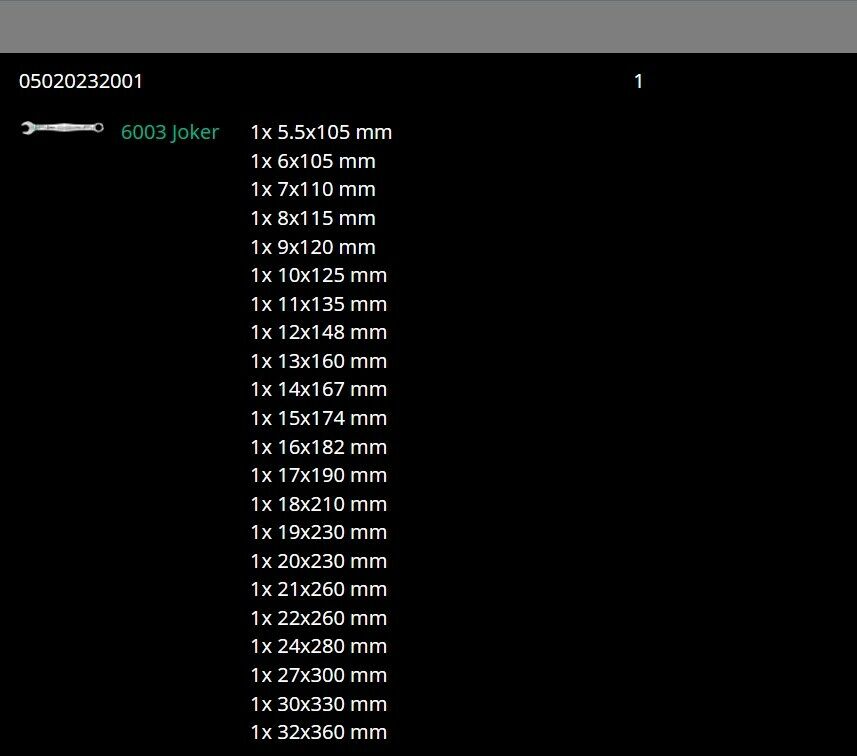Select the 1x 6x105 mm entry
This screenshot has width=857, height=756.
(x=312, y=161)
